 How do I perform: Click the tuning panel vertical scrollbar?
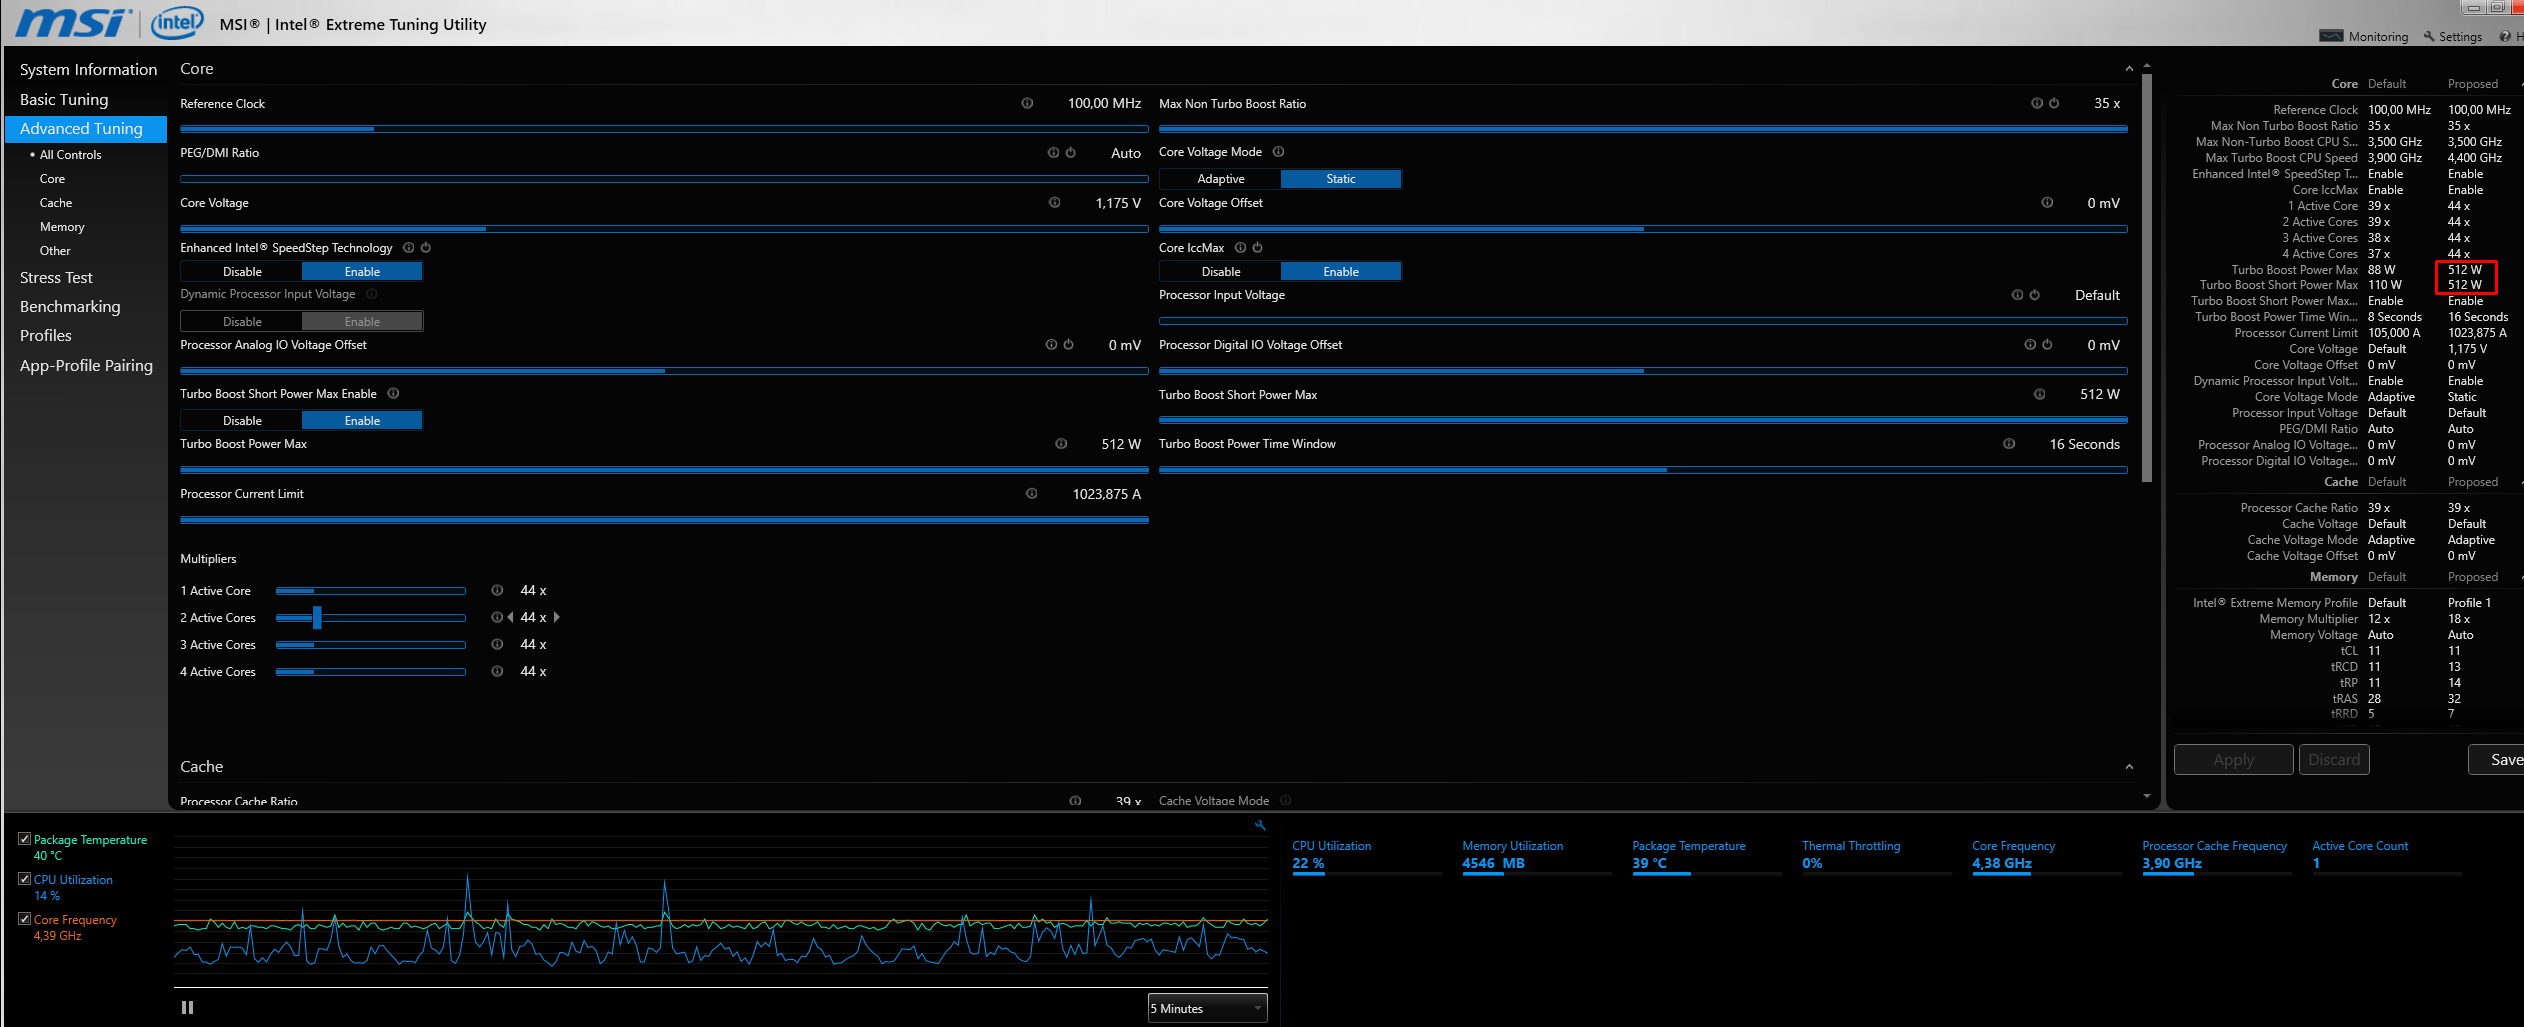pyautogui.click(x=2147, y=278)
